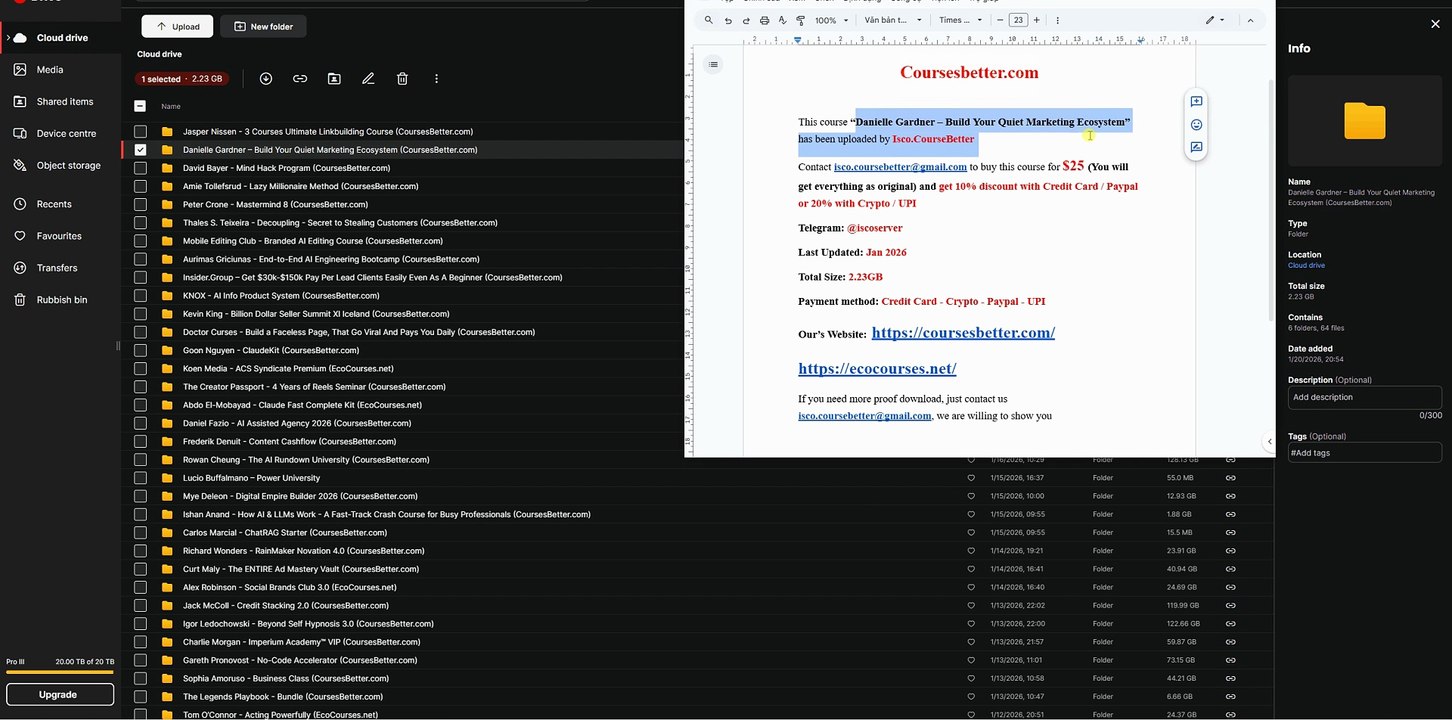1452x720 pixels.
Task: Click the https://ecocourses.net/ link in document
Action: (x=877, y=369)
